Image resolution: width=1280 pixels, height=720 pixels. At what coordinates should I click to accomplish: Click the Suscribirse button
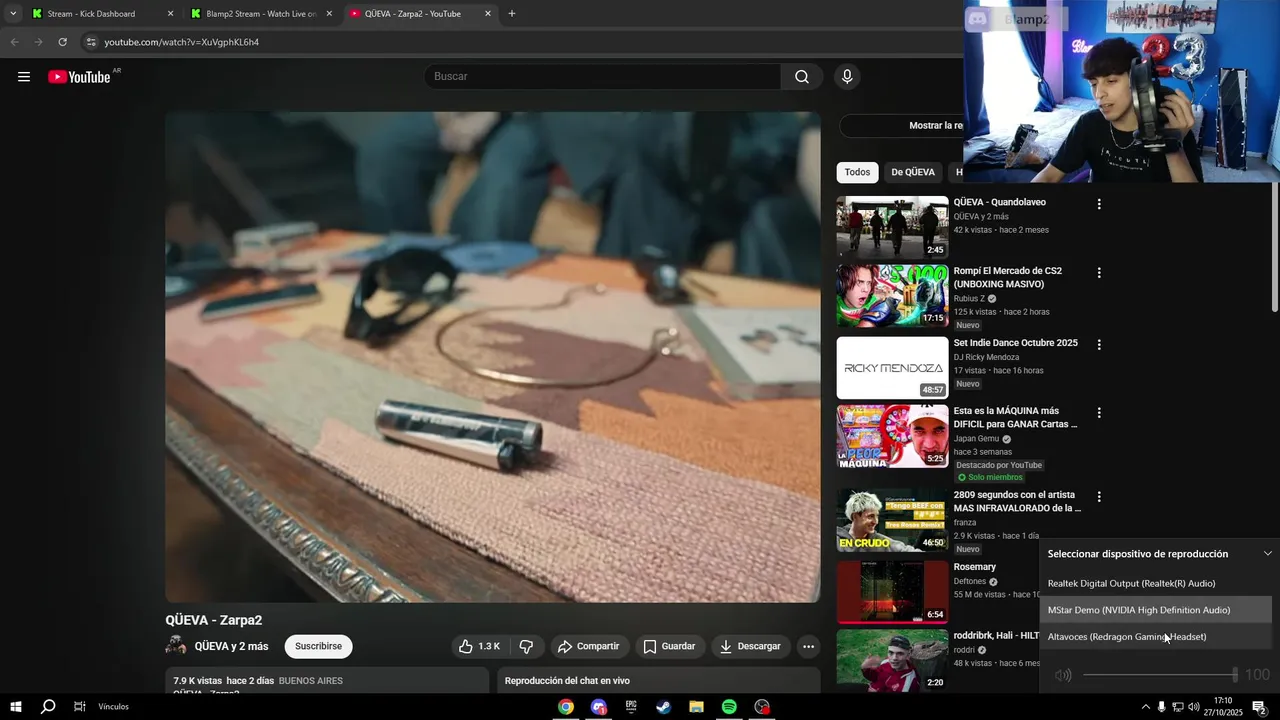318,646
